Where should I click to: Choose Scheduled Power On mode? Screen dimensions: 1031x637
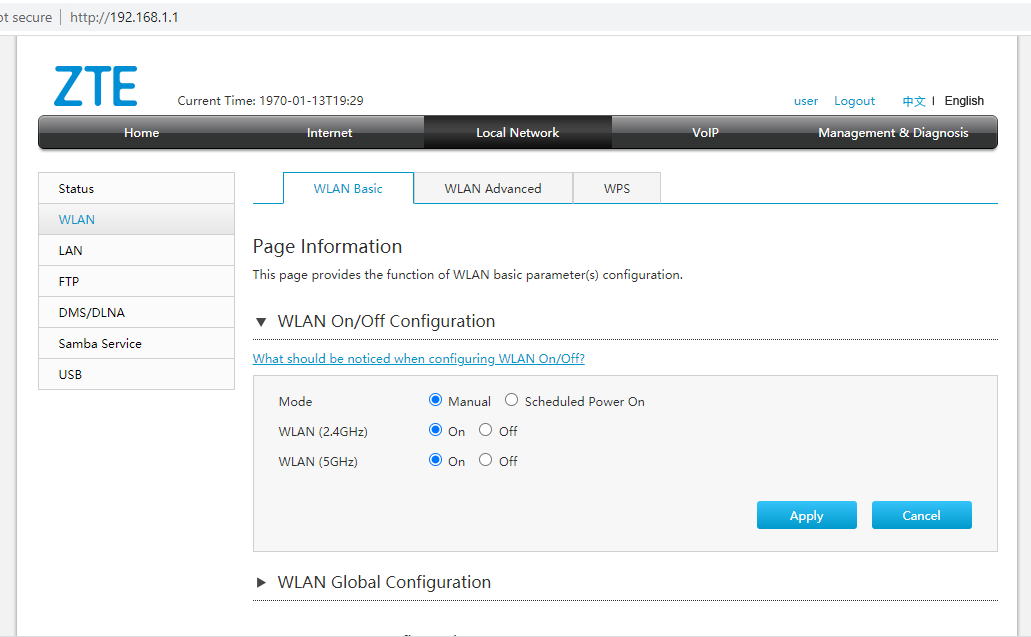pyautogui.click(x=512, y=400)
